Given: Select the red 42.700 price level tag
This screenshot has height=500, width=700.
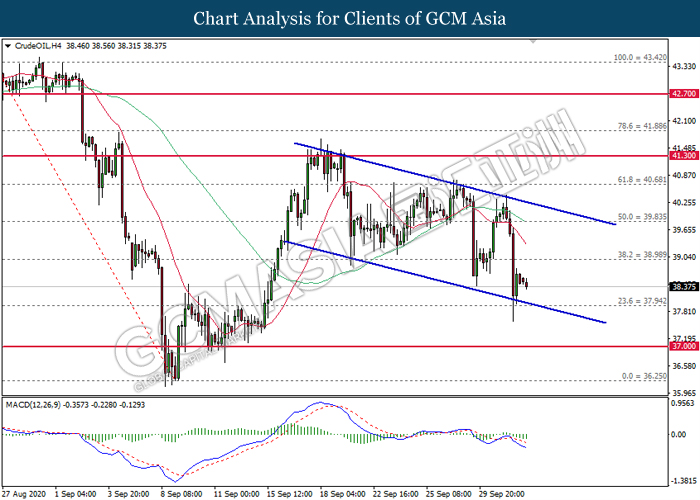Looking at the screenshot, I should point(683,93).
